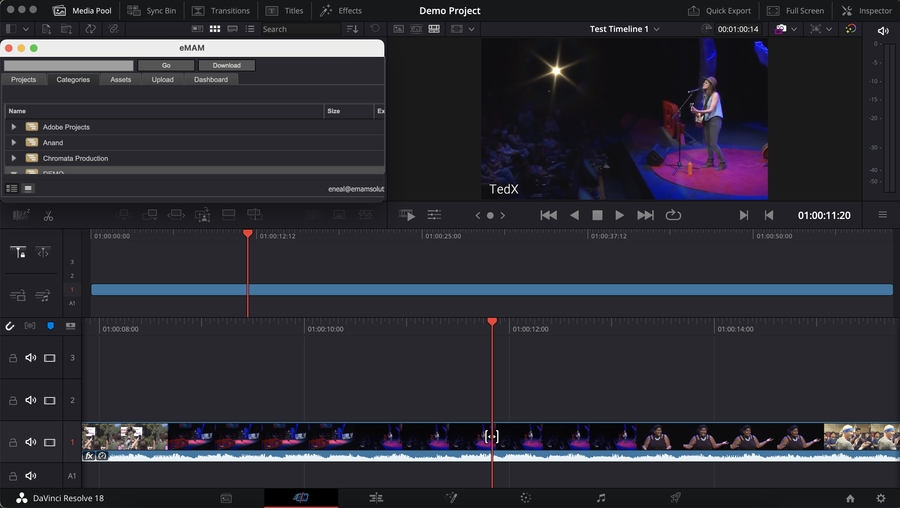Expand the Chromata Production folder
The height and width of the screenshot is (508, 900).
14,158
